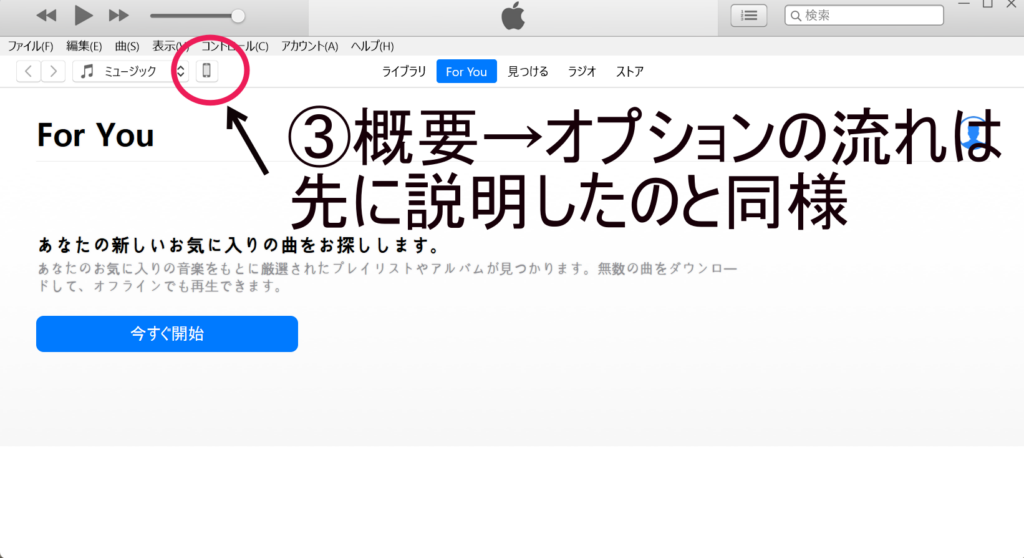Screen dimensions: 1024x558
Task: Open the ヘルプ(H) menu
Action: [372, 46]
